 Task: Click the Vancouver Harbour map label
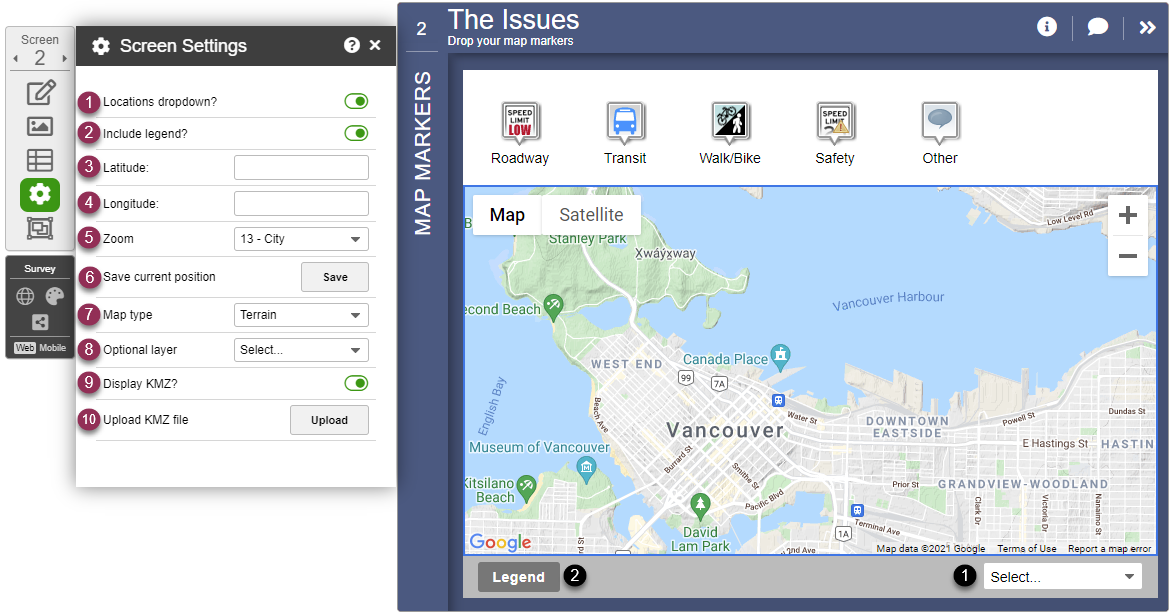[x=888, y=300]
